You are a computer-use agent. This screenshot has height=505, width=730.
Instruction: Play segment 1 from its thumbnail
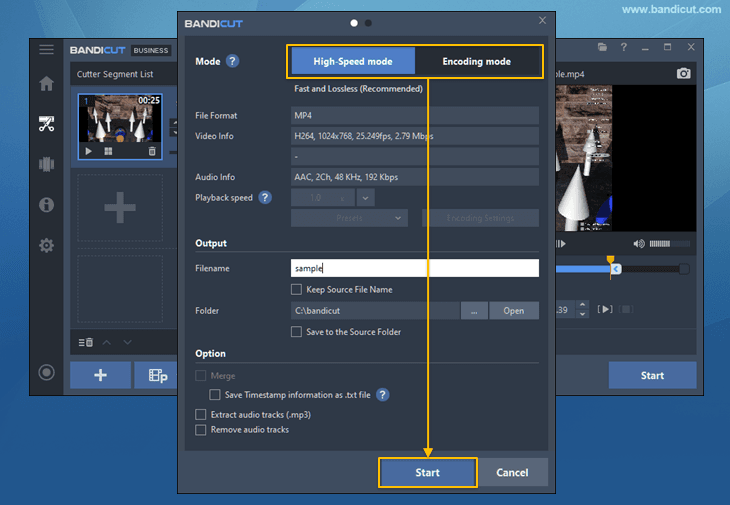click(88, 151)
